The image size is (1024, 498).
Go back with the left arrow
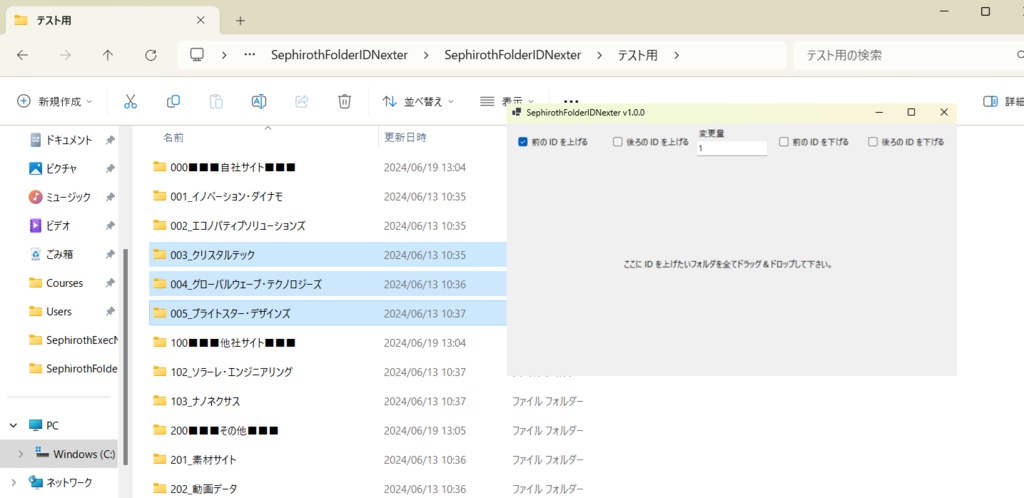(22, 55)
